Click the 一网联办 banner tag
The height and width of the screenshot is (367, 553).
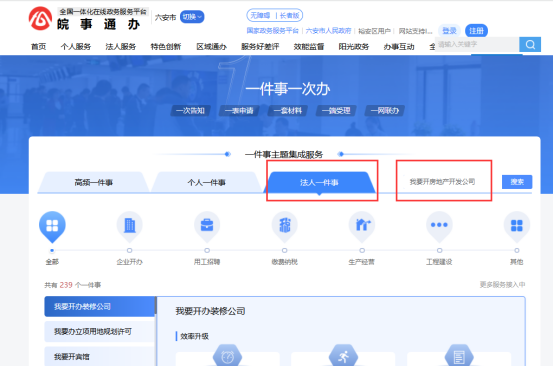point(385,111)
